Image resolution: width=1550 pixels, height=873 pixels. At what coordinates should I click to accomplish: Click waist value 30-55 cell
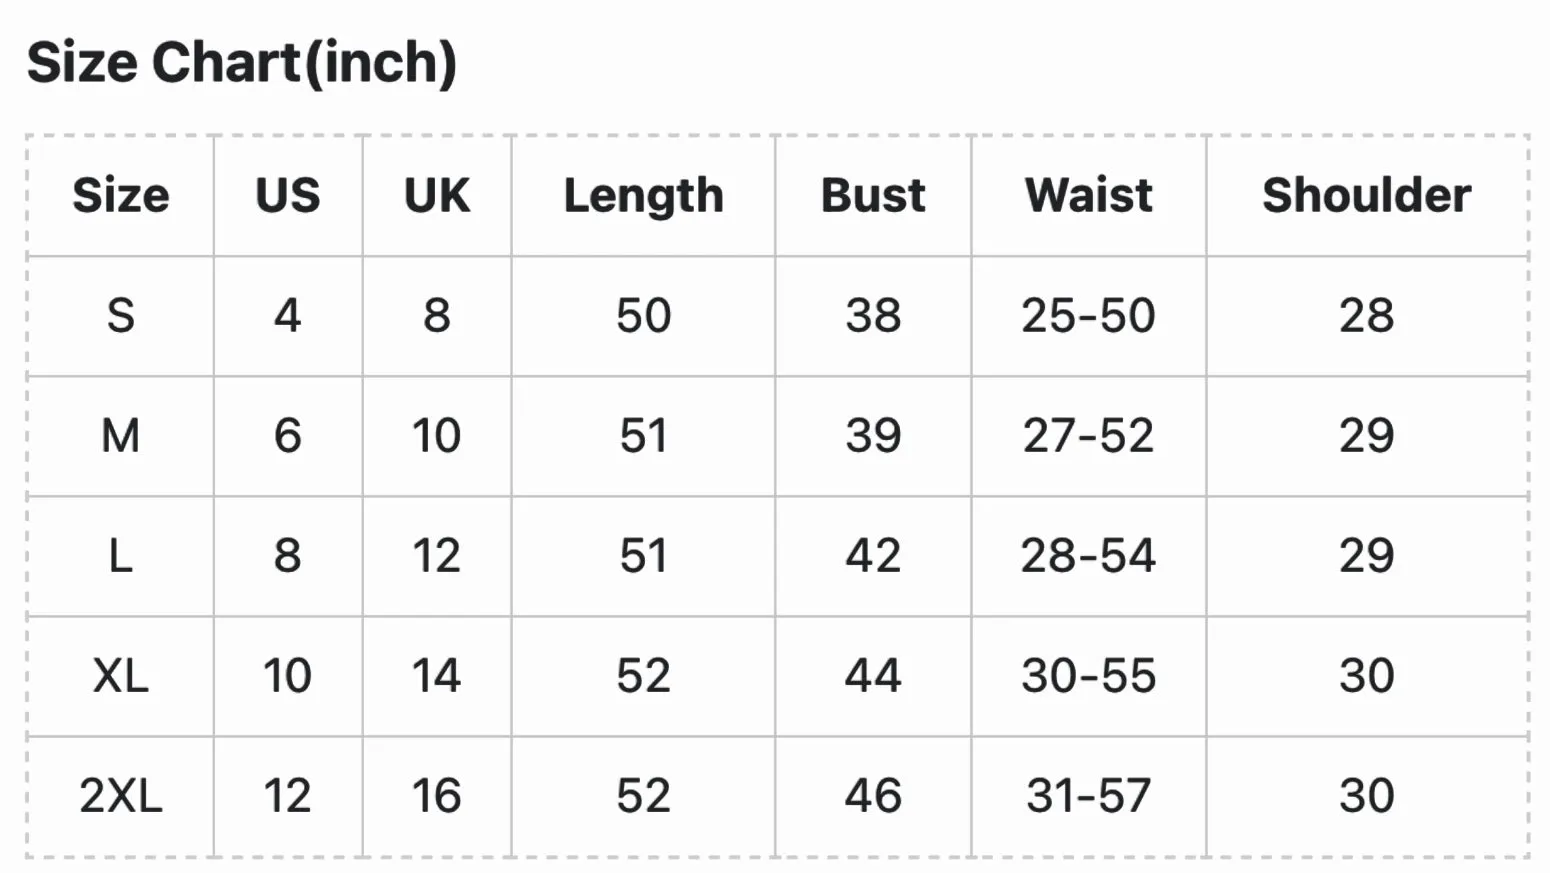[x=1089, y=676]
